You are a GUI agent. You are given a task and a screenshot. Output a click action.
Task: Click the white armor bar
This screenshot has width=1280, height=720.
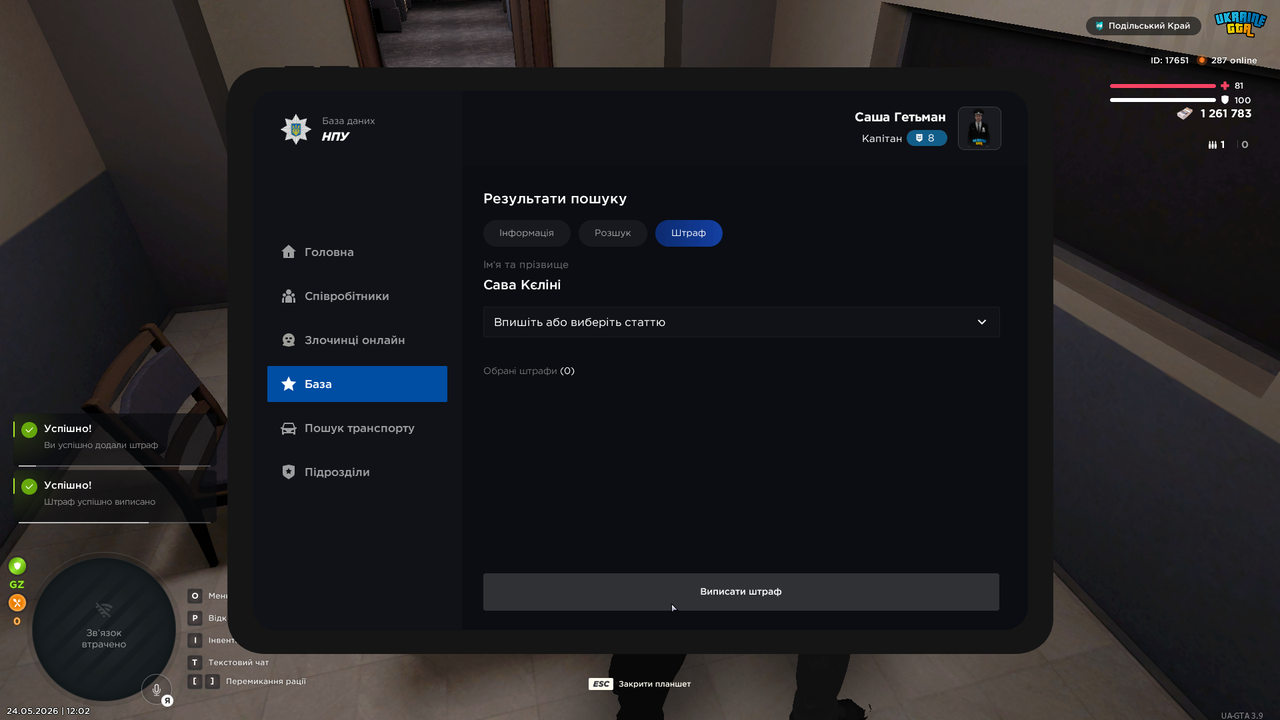pyautogui.click(x=1163, y=100)
